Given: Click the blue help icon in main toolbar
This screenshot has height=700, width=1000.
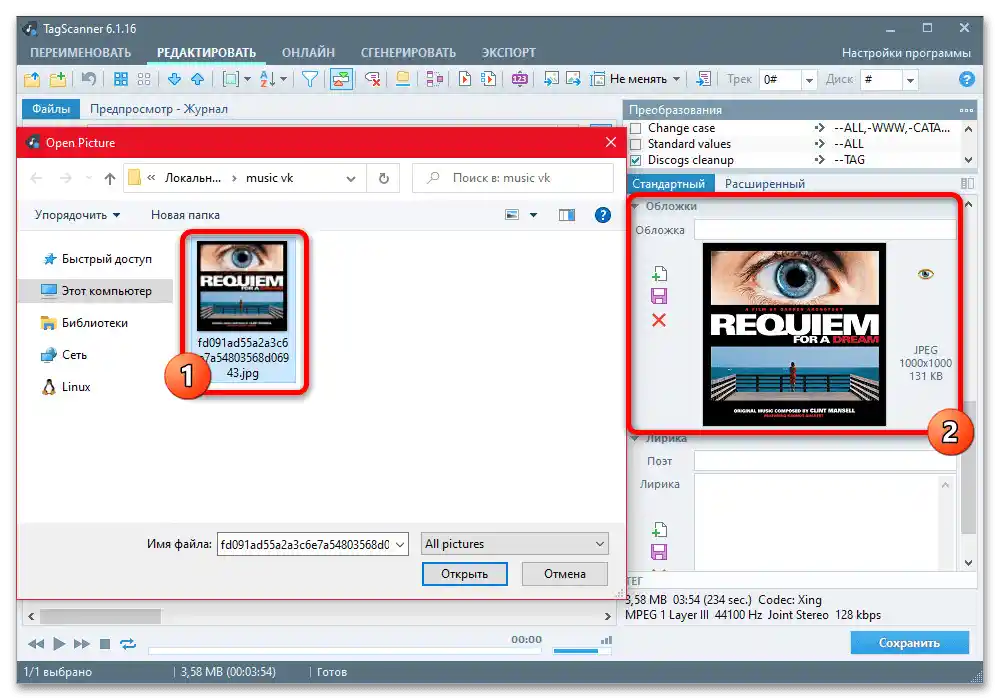Looking at the screenshot, I should pos(966,79).
